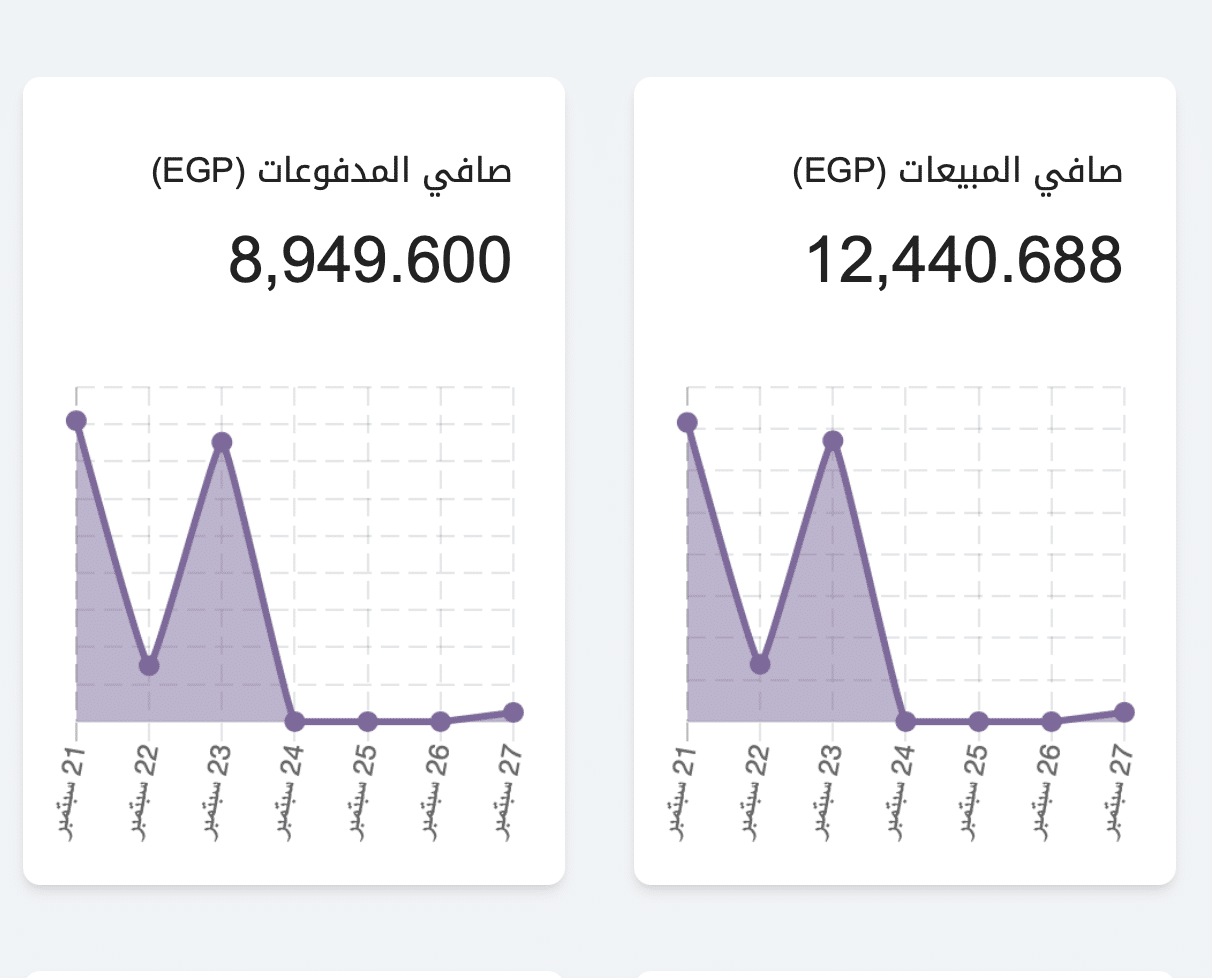The height and width of the screenshot is (978, 1212).
Task: Click September 21 point in net payments chart
Action: pyautogui.click(x=76, y=421)
